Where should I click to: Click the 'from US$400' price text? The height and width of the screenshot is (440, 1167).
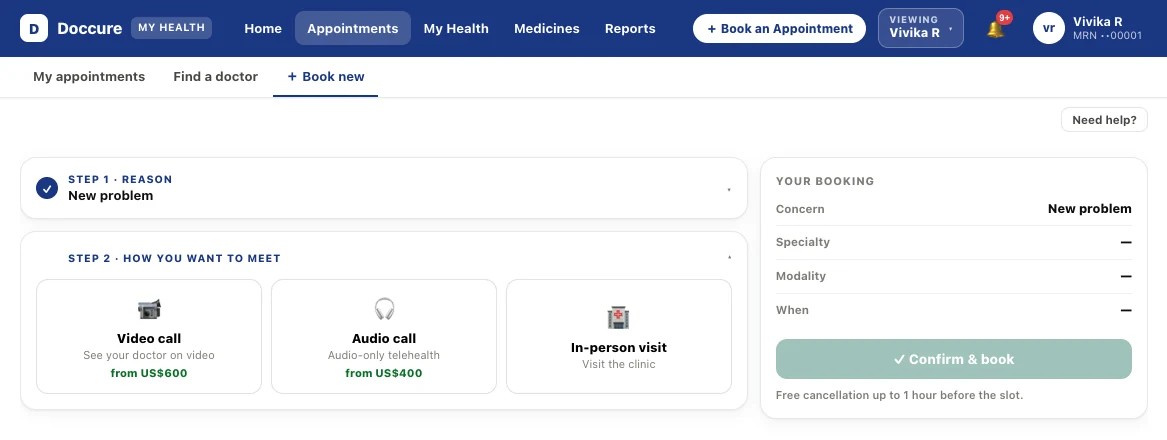coord(384,373)
